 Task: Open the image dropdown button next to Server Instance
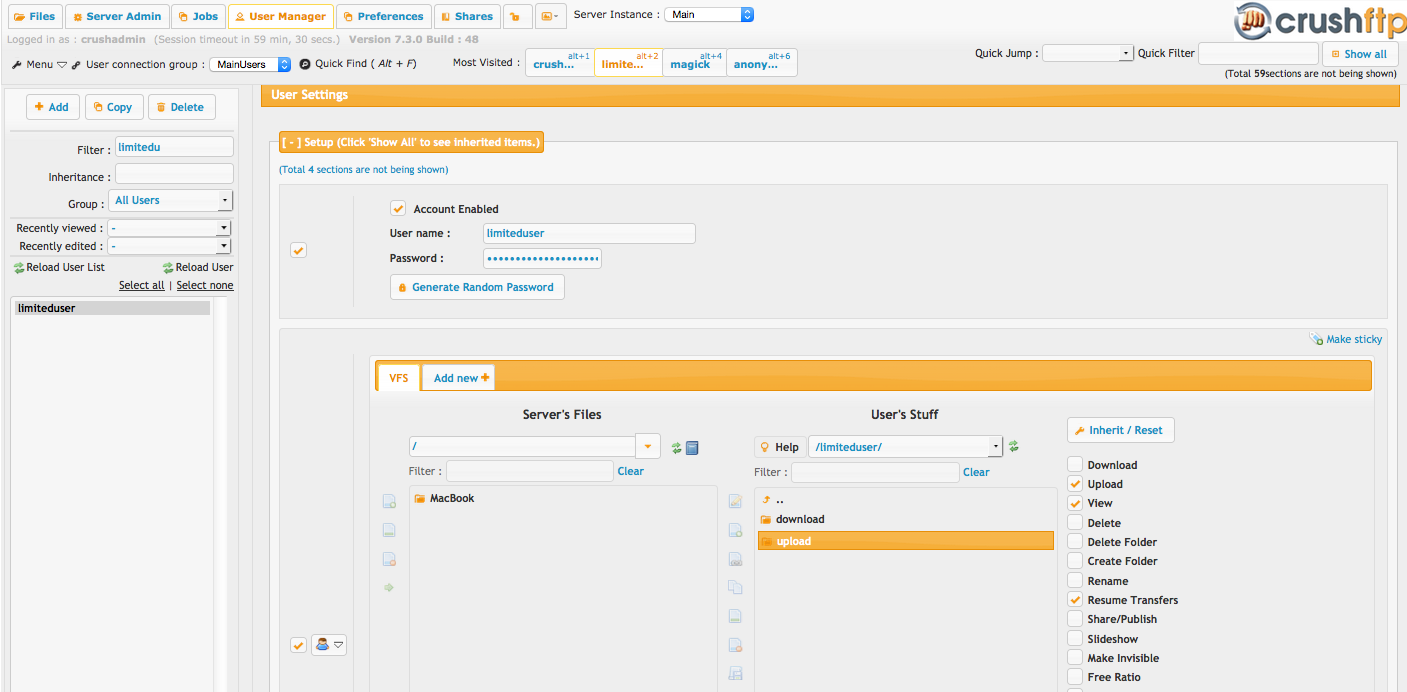tap(550, 16)
